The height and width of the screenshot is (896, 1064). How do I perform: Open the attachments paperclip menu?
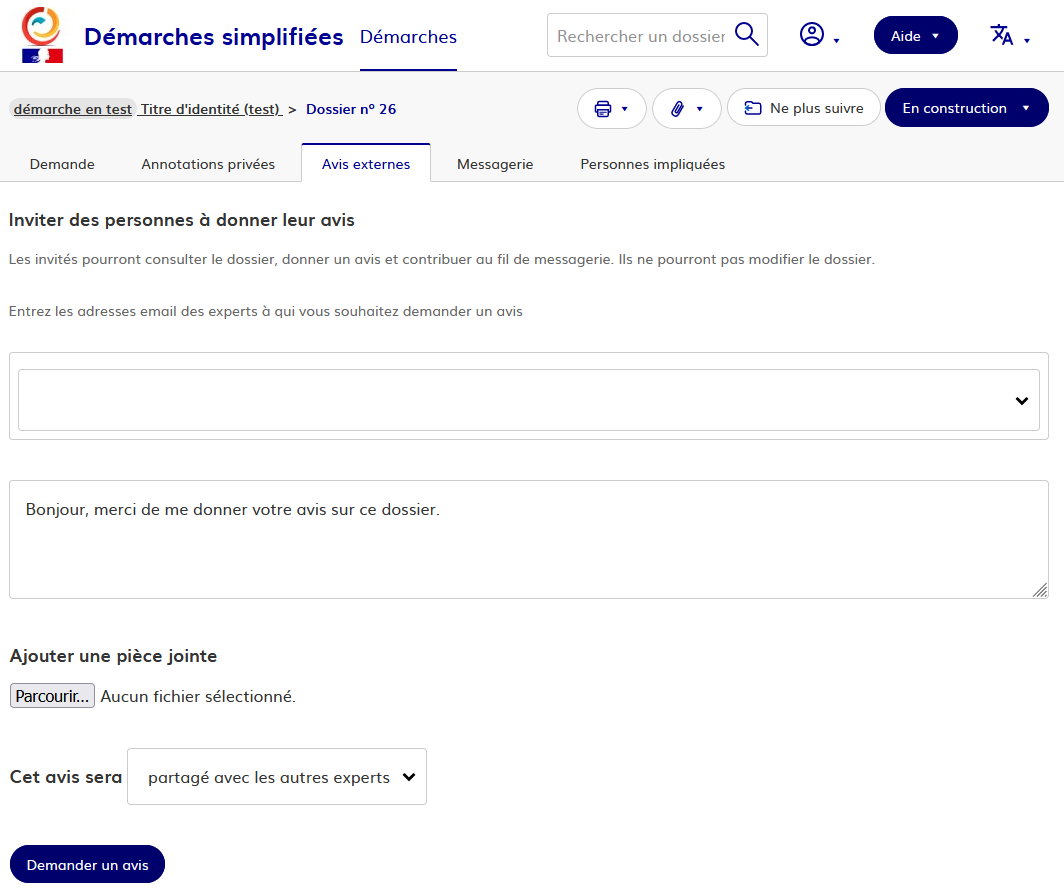[x=686, y=108]
